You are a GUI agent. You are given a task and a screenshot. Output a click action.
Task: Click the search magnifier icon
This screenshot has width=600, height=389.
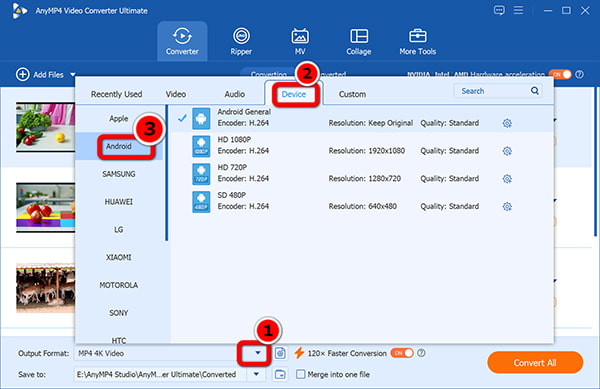(x=535, y=91)
